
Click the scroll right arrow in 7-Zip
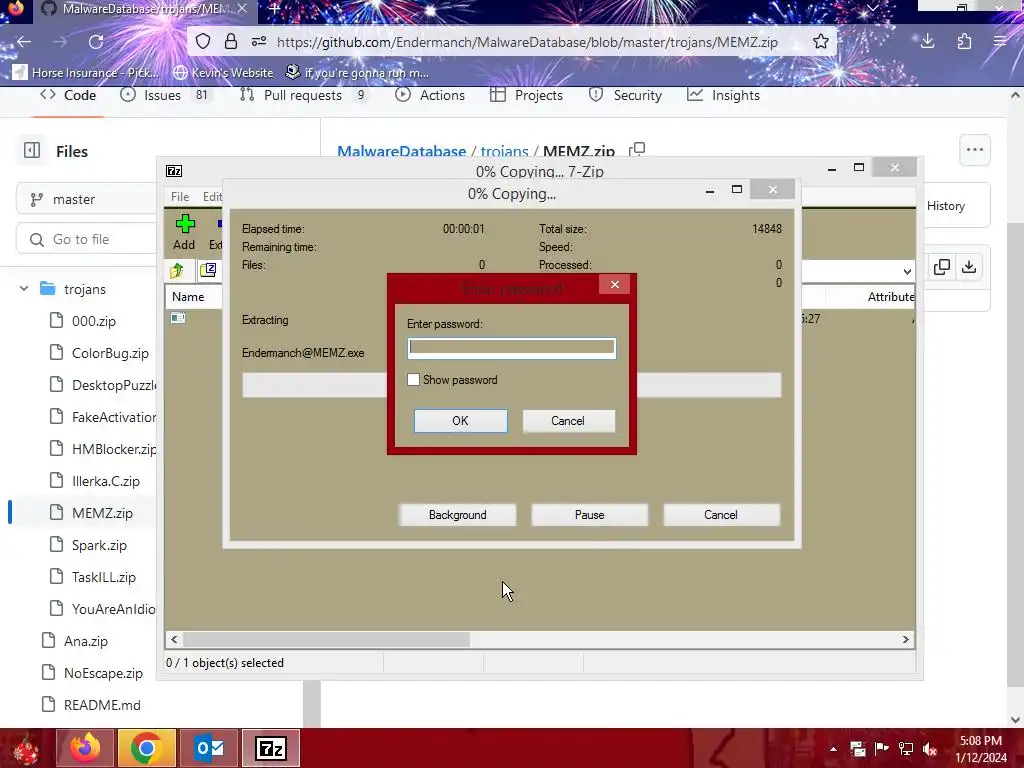(x=905, y=639)
